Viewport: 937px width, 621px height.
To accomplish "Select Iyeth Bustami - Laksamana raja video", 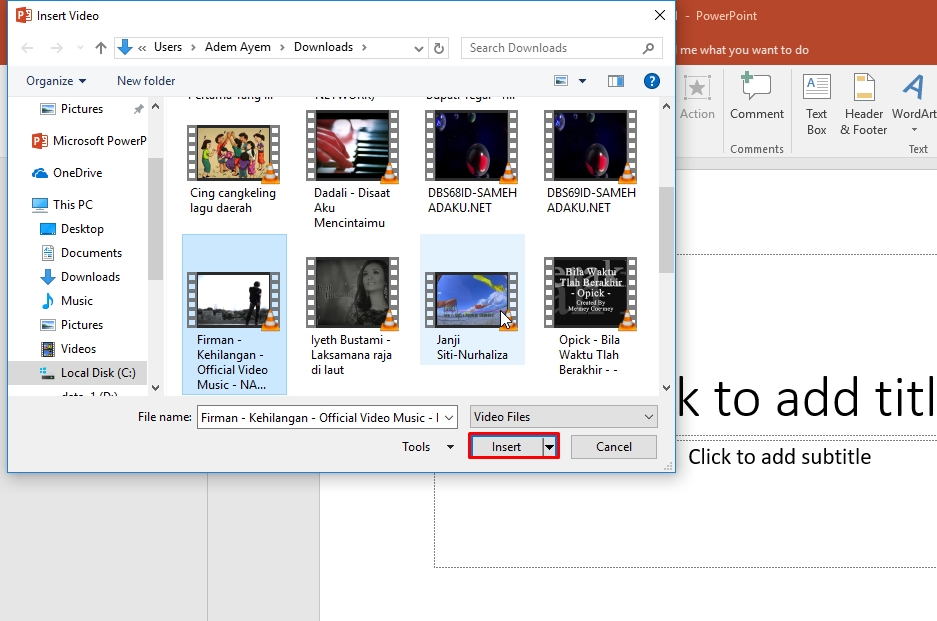I will pyautogui.click(x=353, y=316).
